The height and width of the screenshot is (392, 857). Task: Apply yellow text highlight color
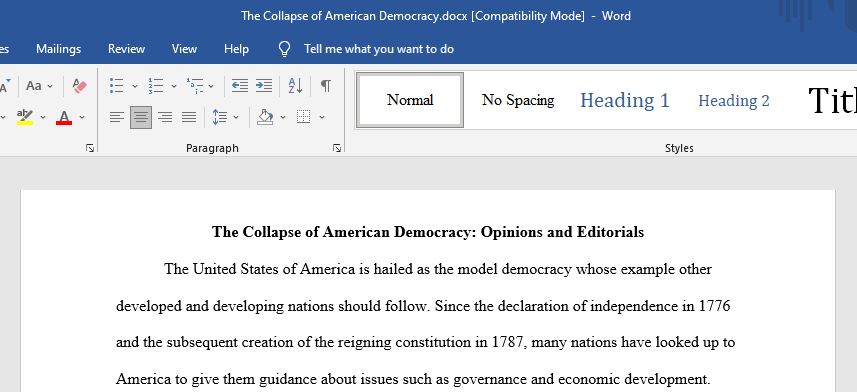coord(25,117)
